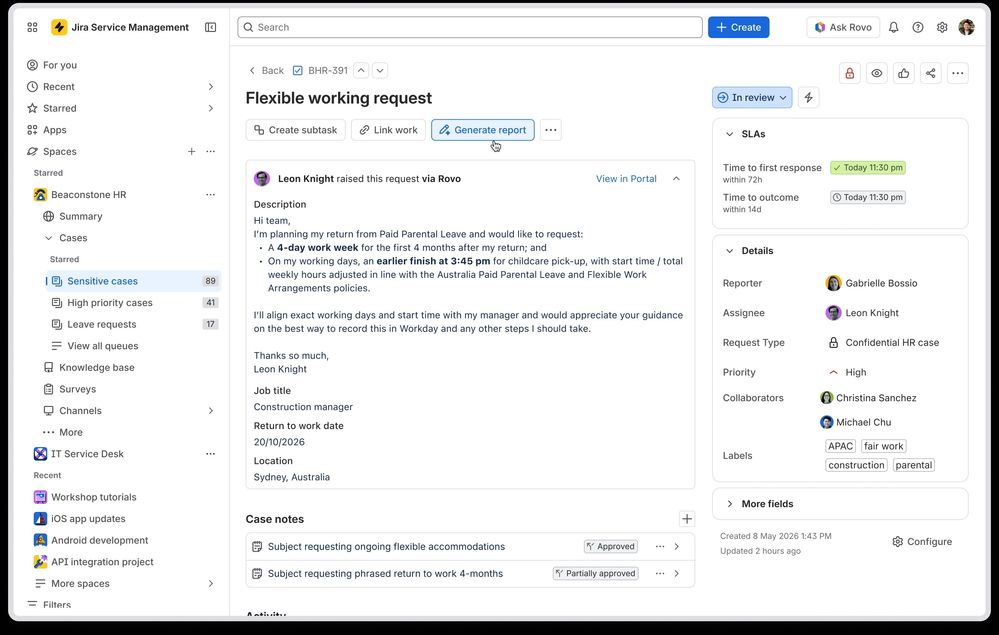Open the app switcher grid icon
The width and height of the screenshot is (999, 635).
coord(32,27)
